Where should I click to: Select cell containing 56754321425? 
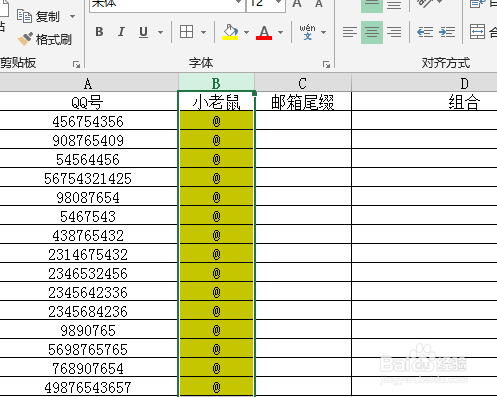click(x=88, y=178)
